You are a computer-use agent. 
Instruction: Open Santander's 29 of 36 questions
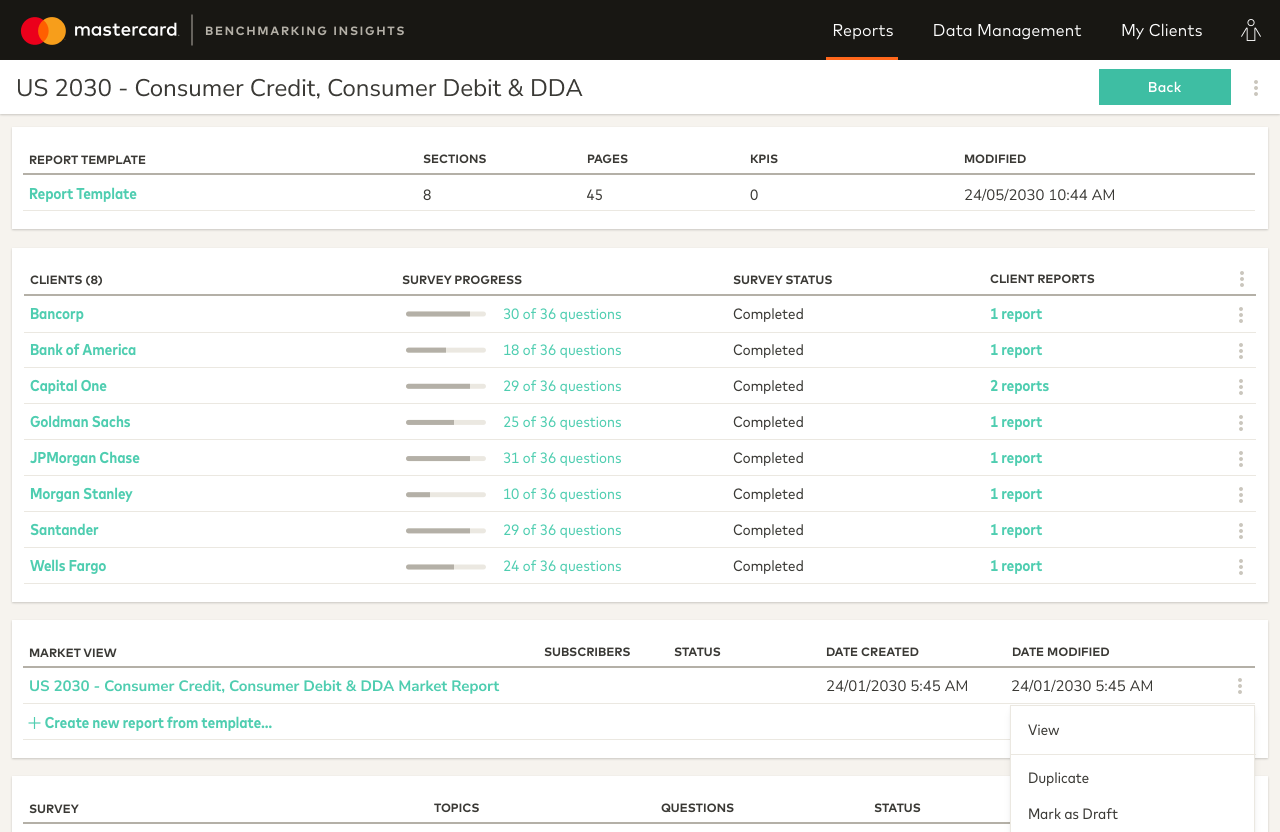pos(562,530)
